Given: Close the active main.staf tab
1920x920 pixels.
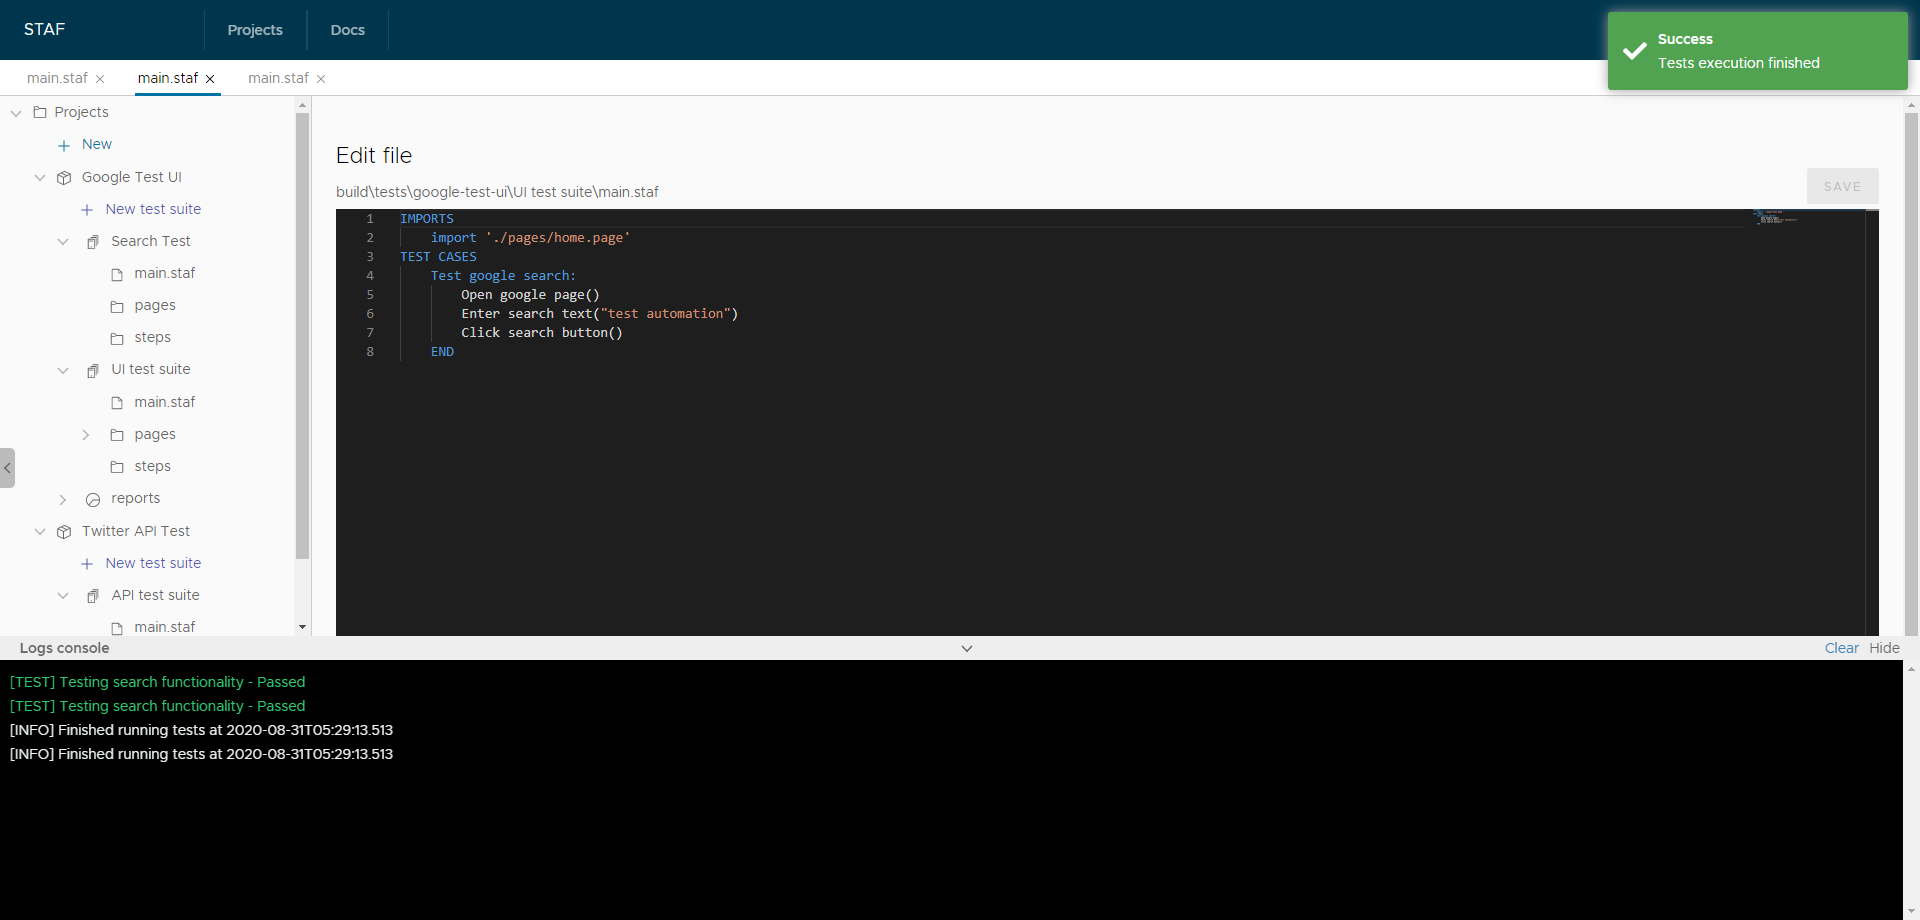Looking at the screenshot, I should coord(210,79).
